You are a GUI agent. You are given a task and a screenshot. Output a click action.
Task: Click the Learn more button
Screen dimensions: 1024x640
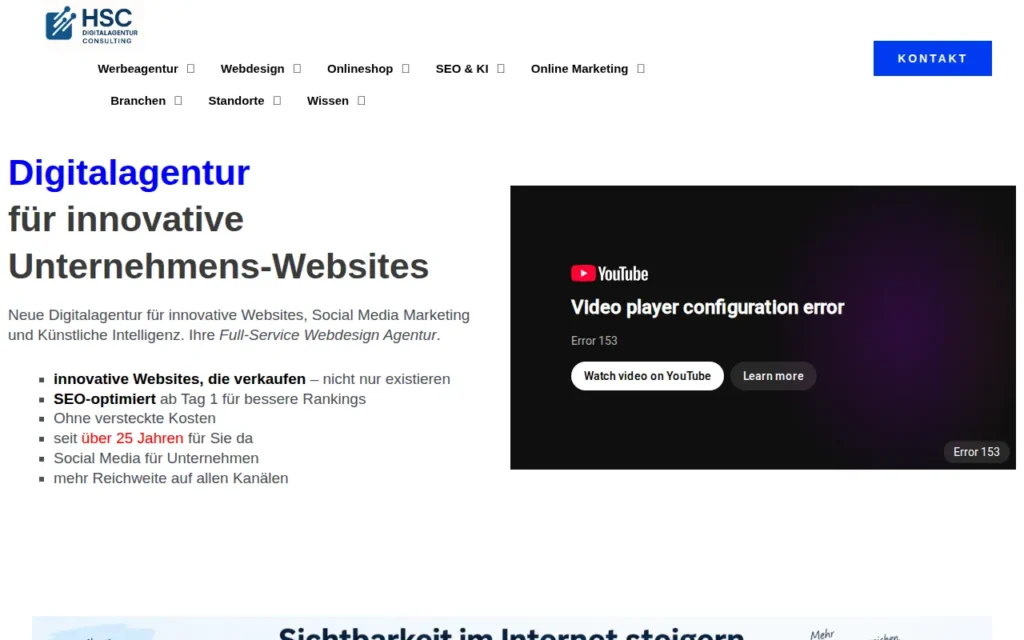773,376
